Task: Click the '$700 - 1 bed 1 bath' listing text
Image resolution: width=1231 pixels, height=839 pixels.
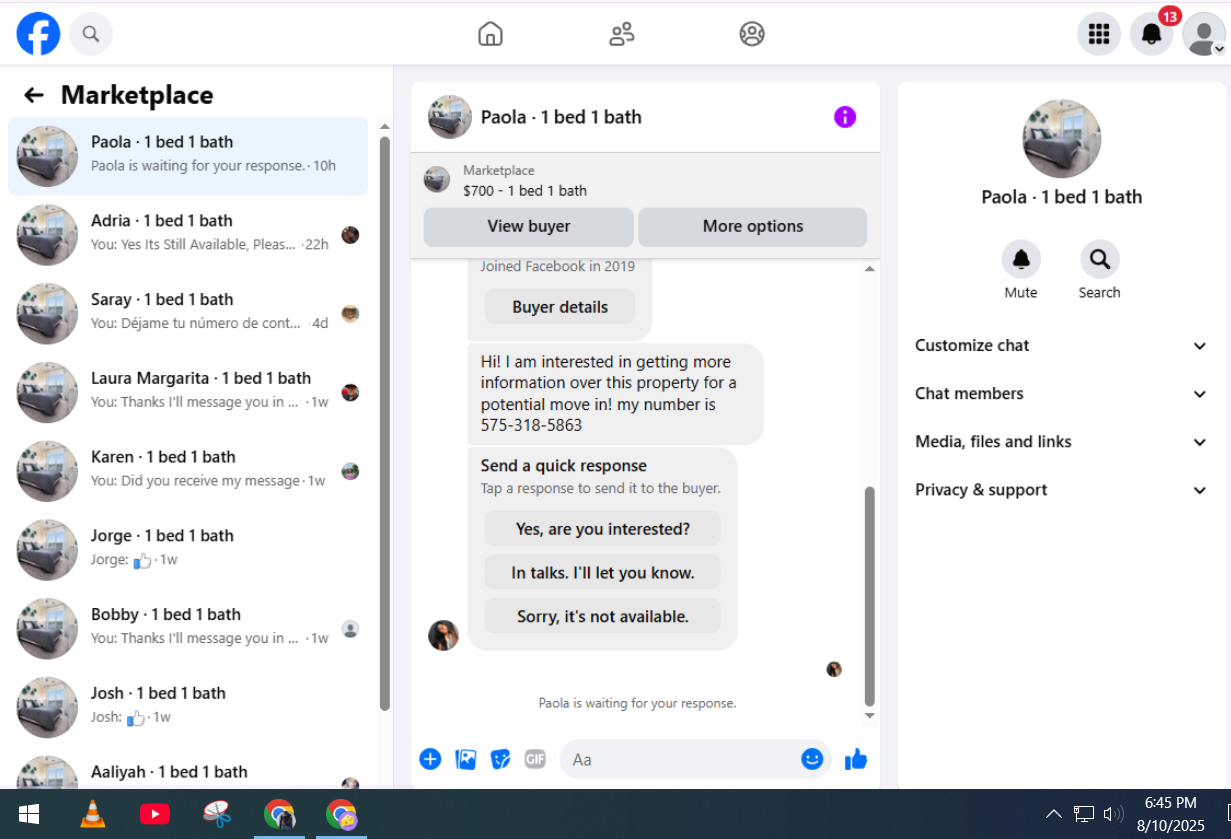Action: click(x=525, y=190)
